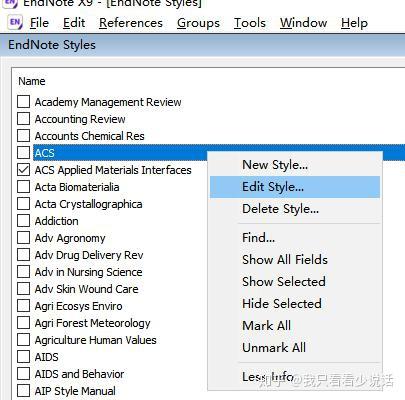This screenshot has width=405, height=400.
Task: Check the Acta Biomaterialia checkbox
Action: (23, 187)
